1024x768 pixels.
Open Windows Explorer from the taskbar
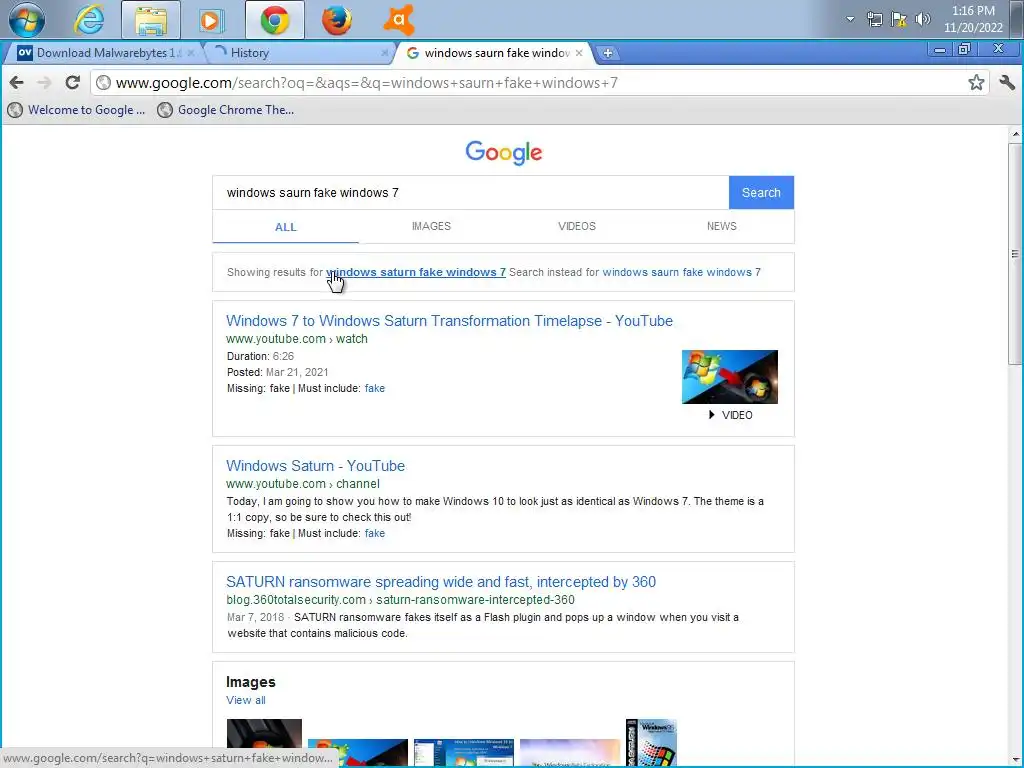[151, 20]
